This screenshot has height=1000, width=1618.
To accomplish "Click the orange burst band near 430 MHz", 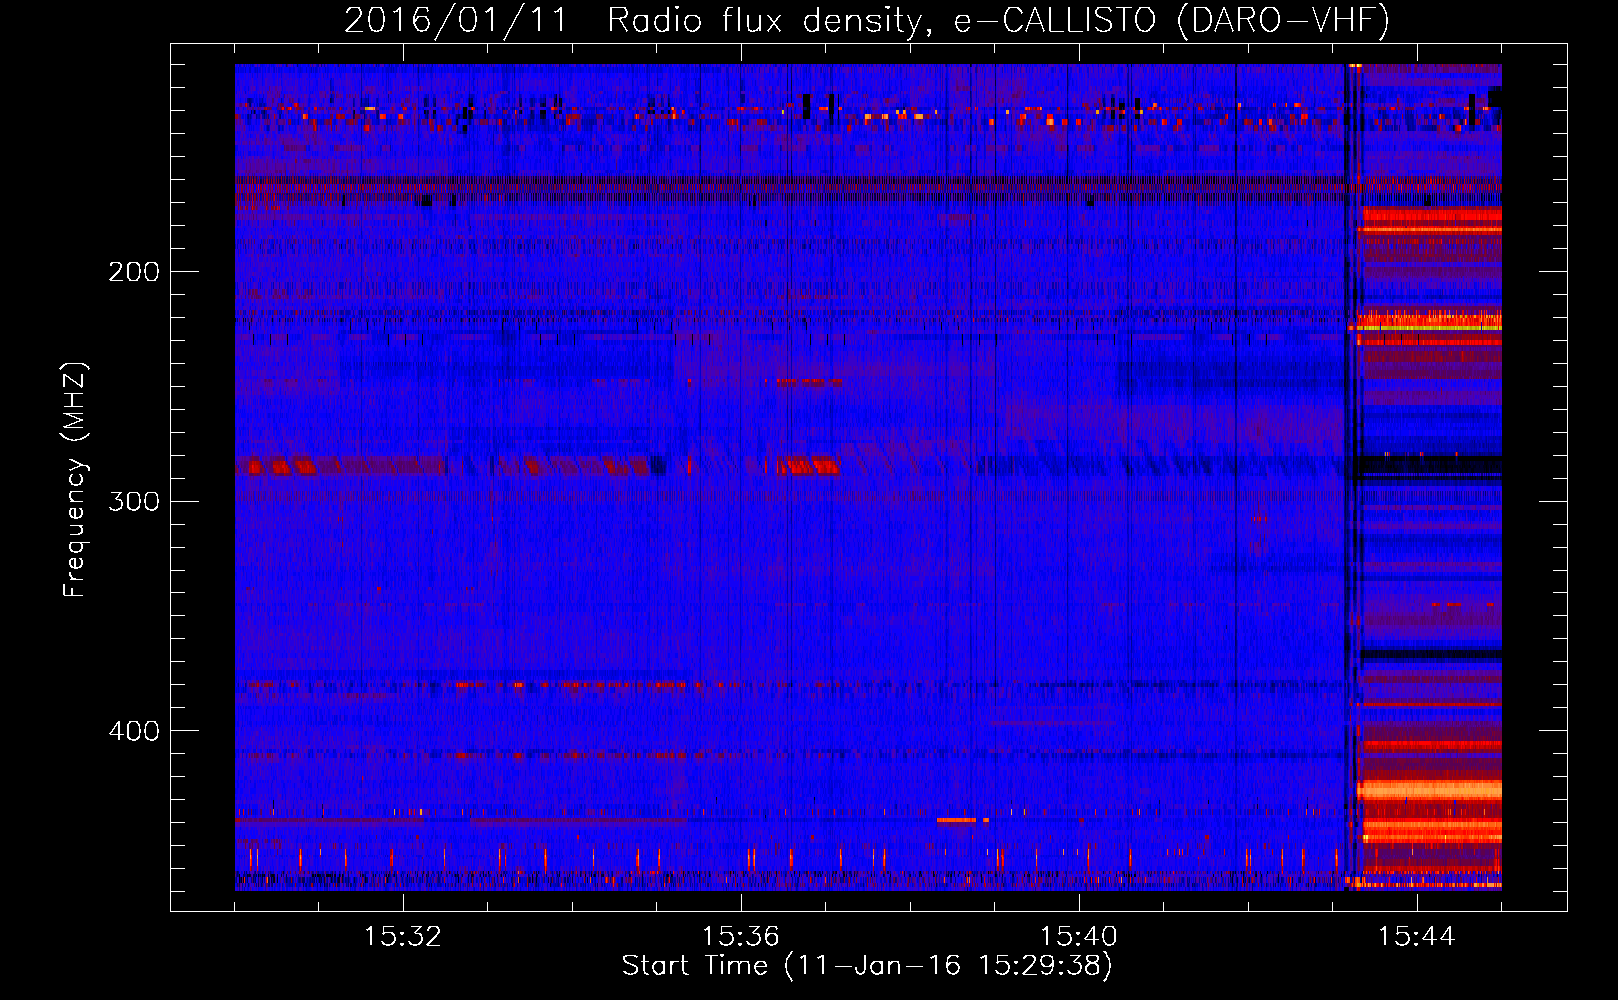I will (x=1430, y=790).
